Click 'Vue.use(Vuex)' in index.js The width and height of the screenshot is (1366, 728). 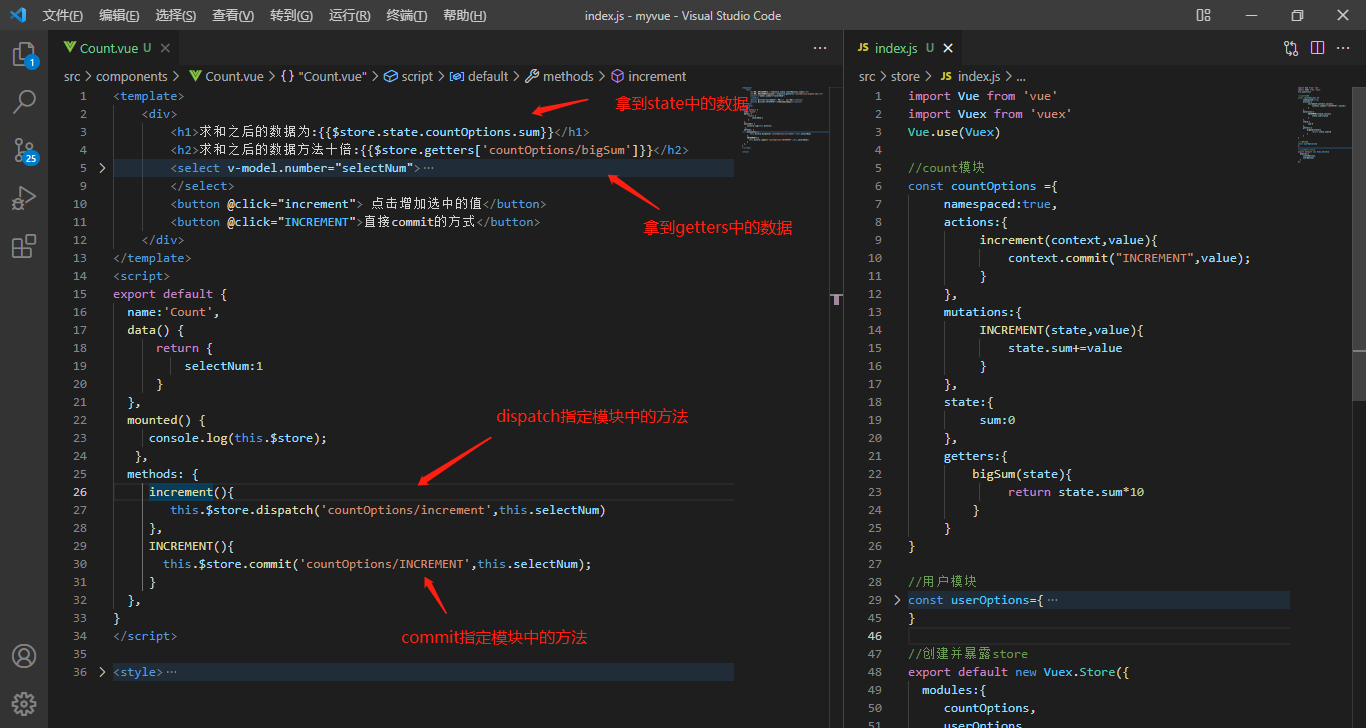point(954,132)
